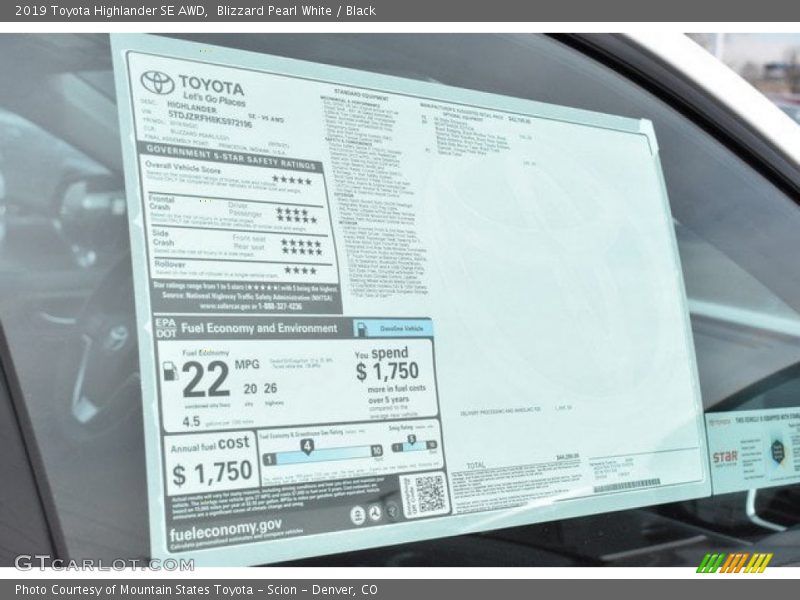Click the smog rating marker '5'
Screen dimensions: 800x600
tap(411, 439)
